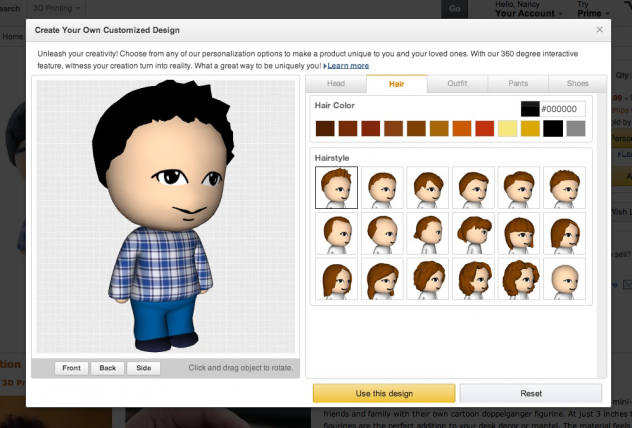Image resolution: width=632 pixels, height=428 pixels.
Task: Show the Back view of figurine
Action: pos(108,368)
